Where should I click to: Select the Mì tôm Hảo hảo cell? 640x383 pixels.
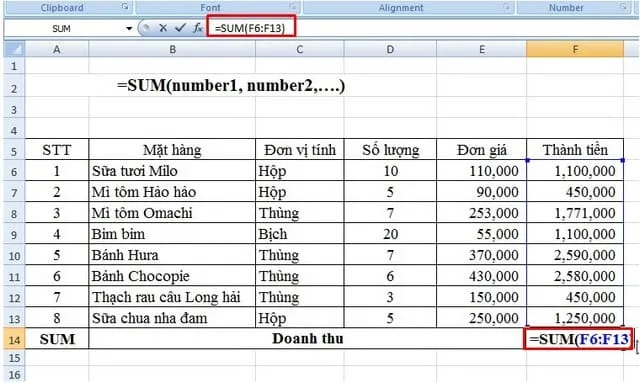click(172, 192)
